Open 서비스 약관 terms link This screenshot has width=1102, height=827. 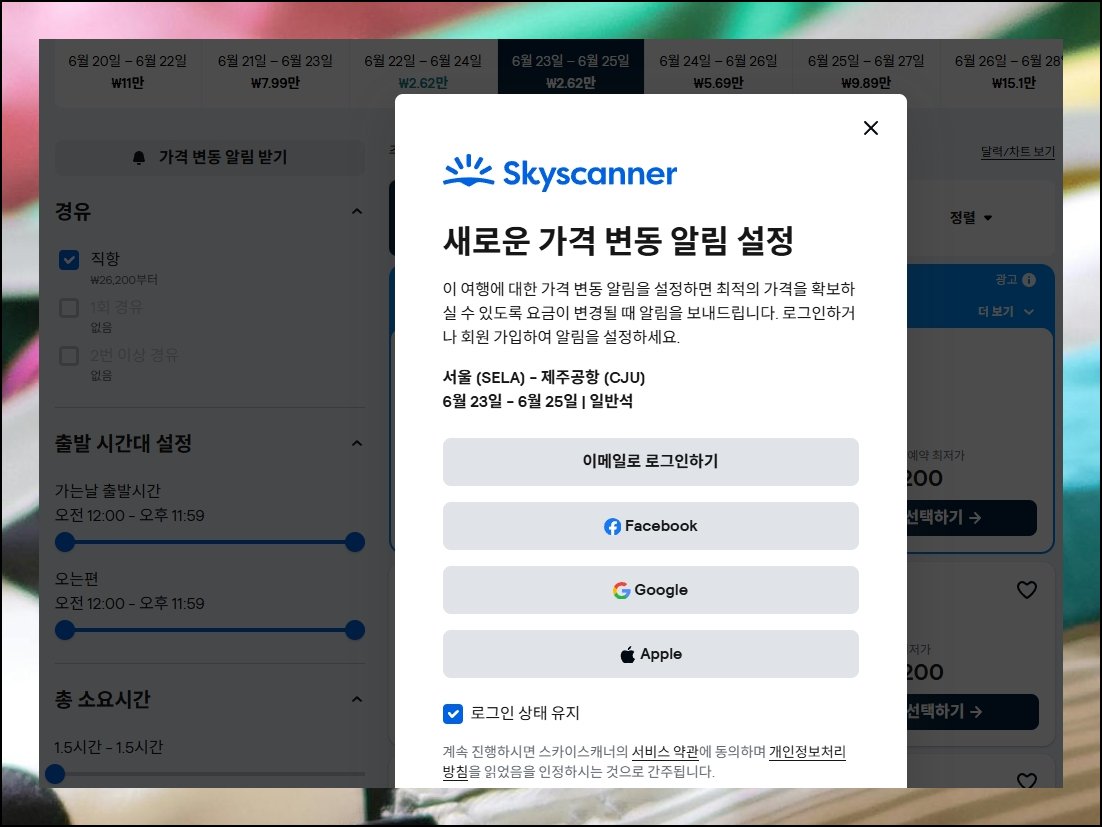[665, 752]
